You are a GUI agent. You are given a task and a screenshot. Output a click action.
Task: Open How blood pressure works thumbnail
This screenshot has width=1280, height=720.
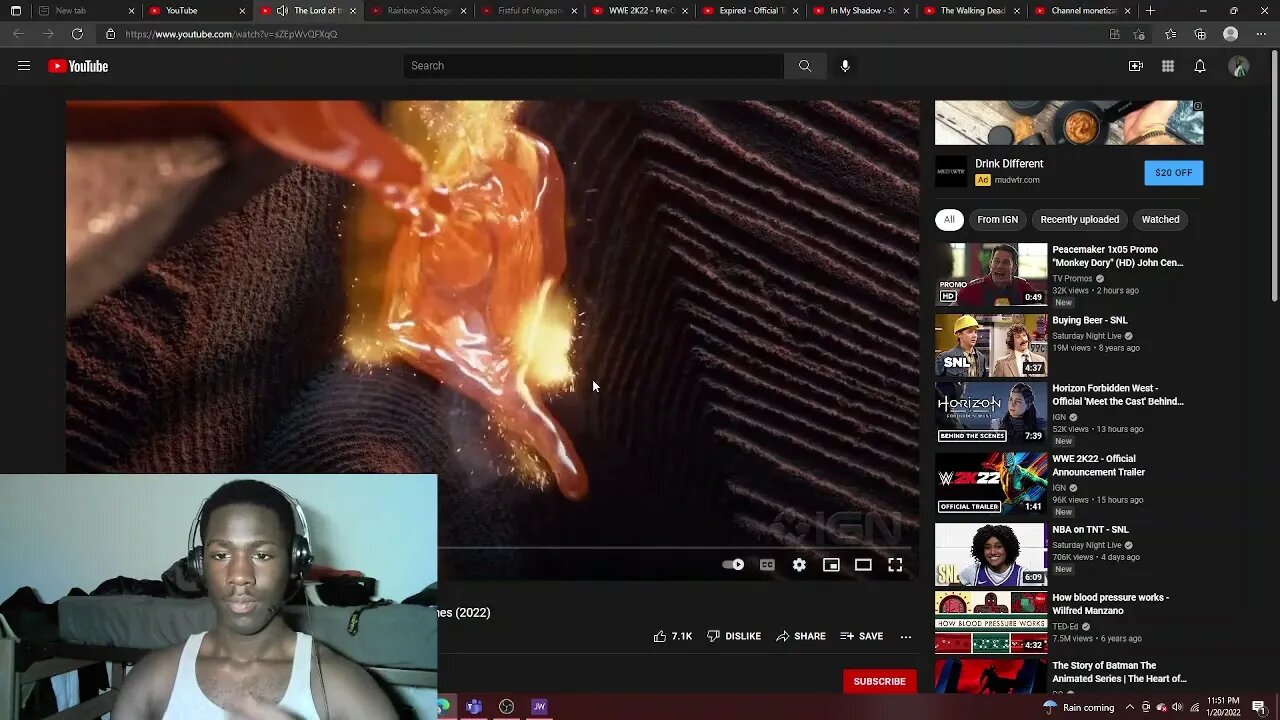[x=991, y=623]
